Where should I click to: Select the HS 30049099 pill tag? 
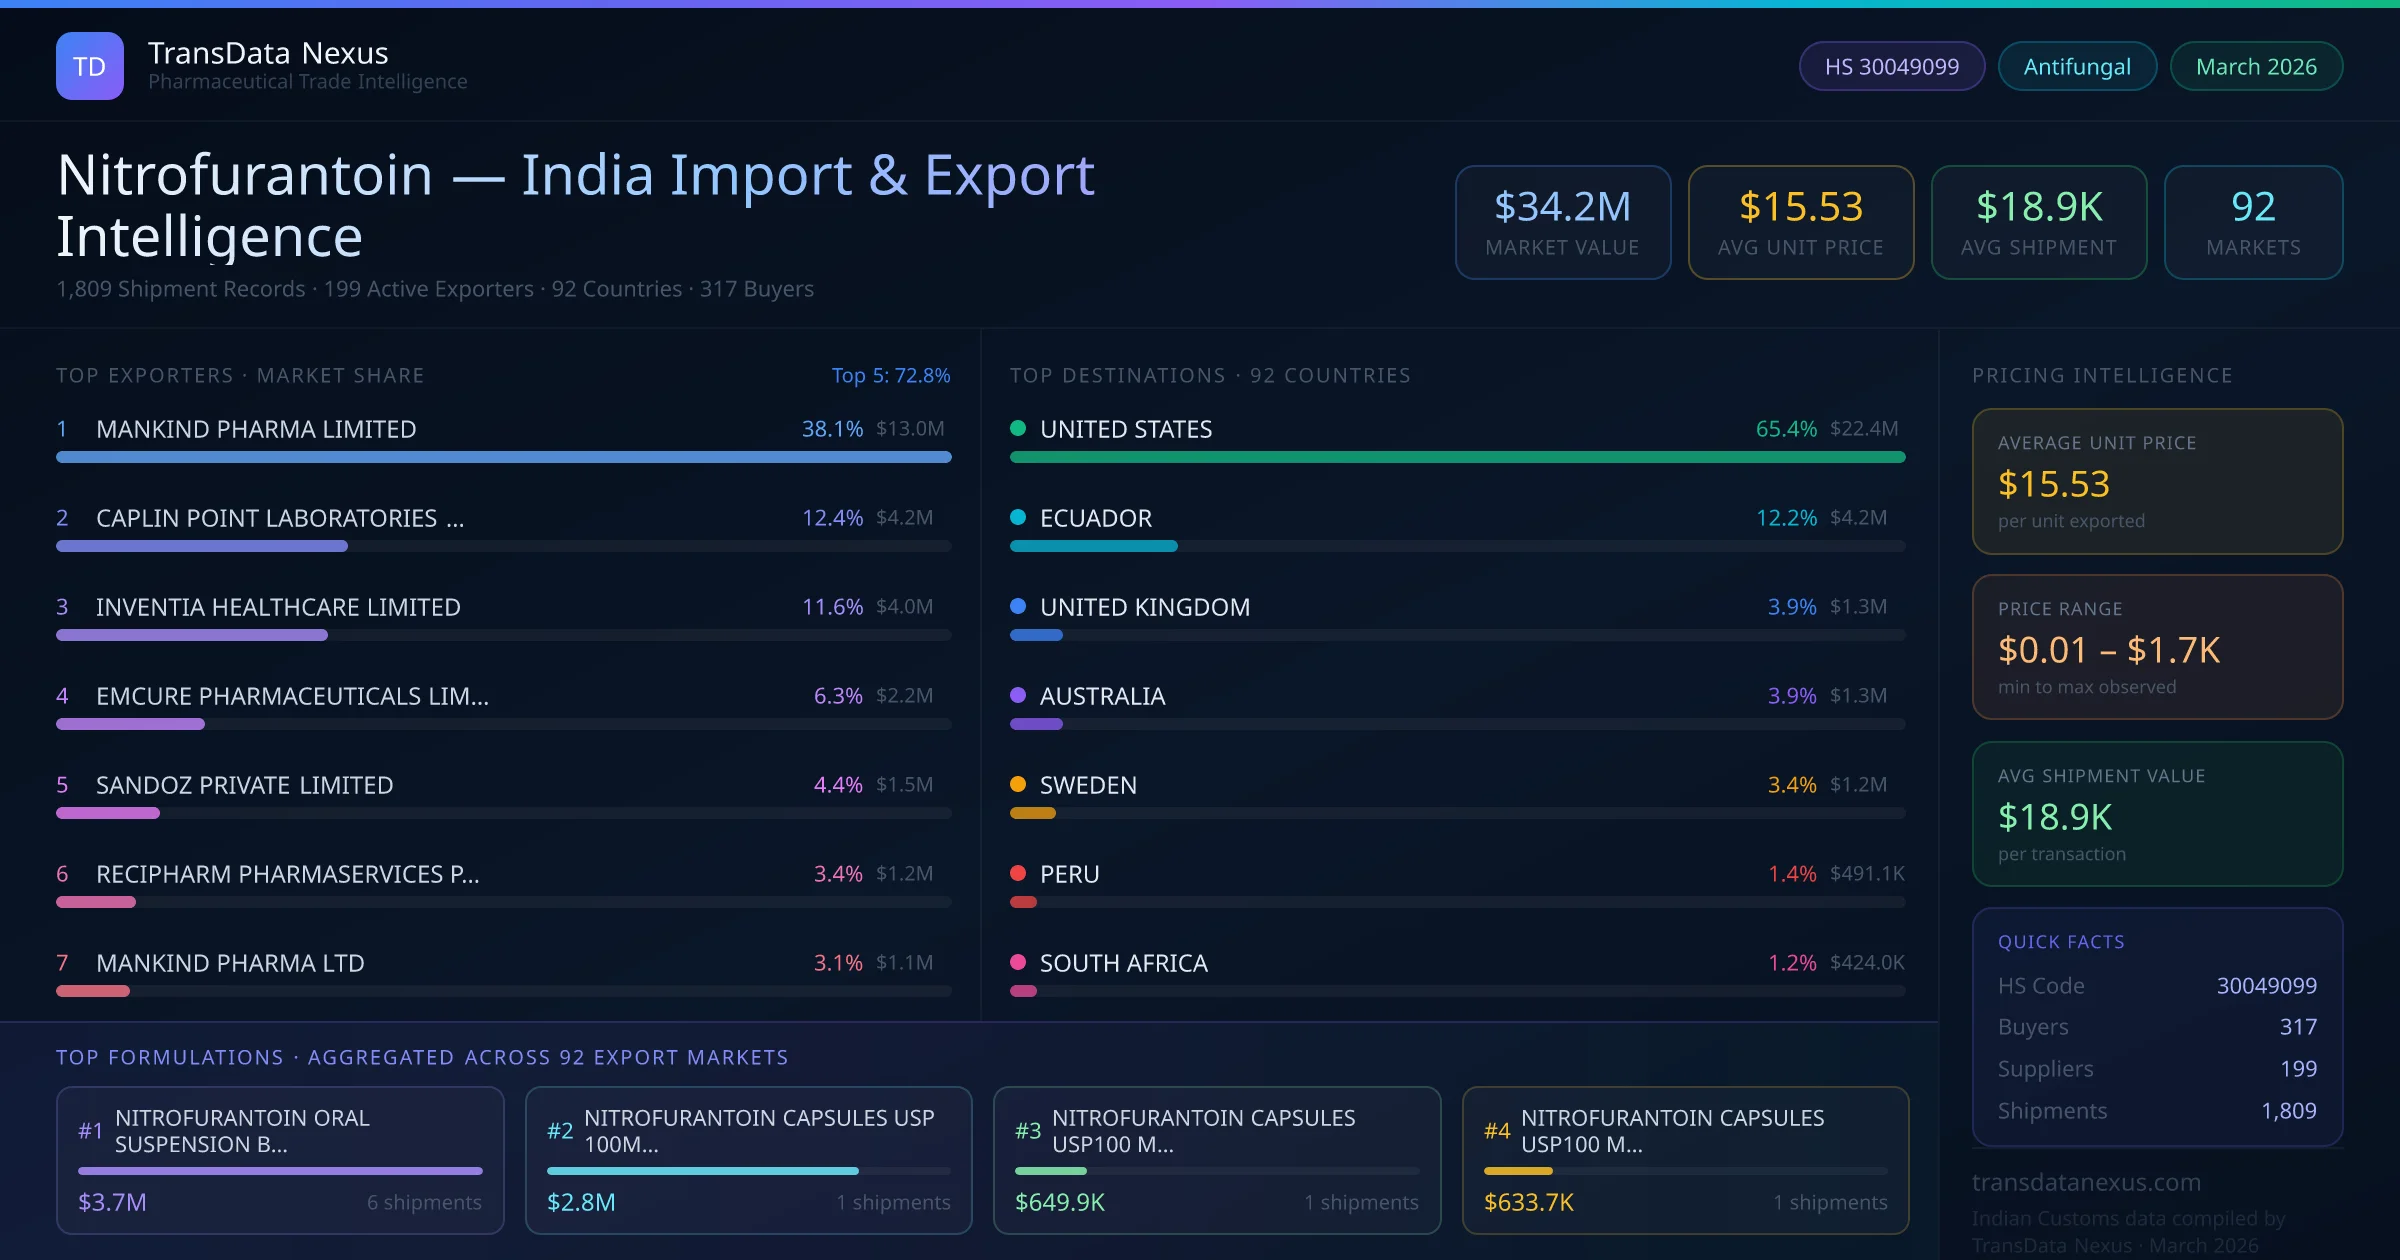pos(1891,66)
